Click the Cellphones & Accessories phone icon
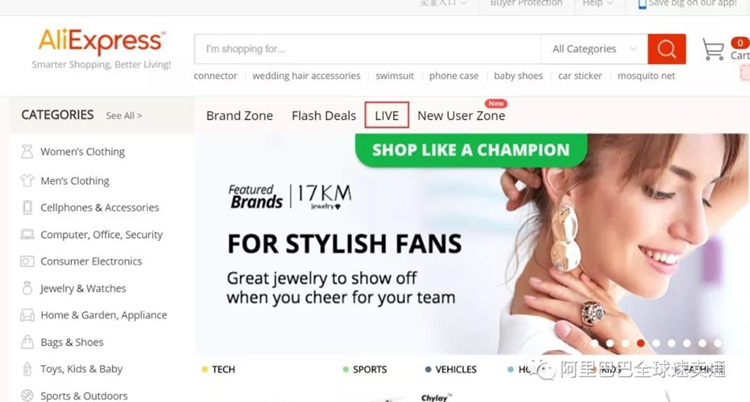This screenshot has width=750, height=402. coord(27,207)
